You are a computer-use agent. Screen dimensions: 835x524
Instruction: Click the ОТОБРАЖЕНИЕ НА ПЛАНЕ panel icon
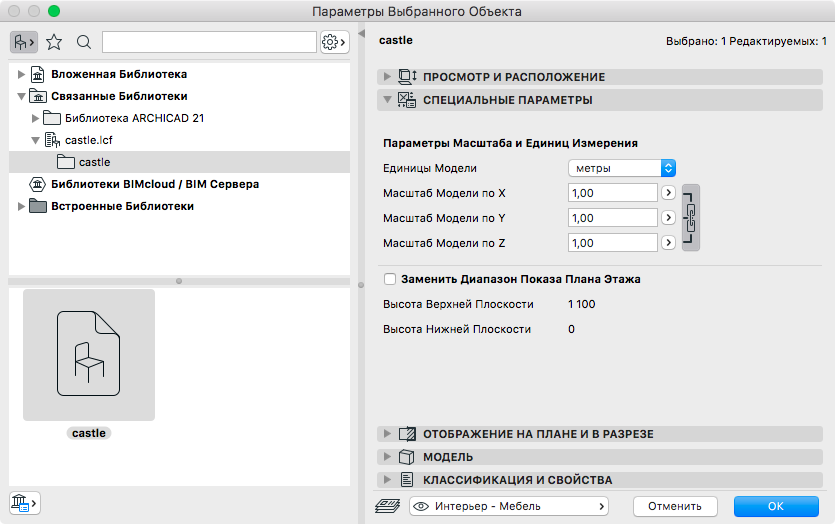407,434
